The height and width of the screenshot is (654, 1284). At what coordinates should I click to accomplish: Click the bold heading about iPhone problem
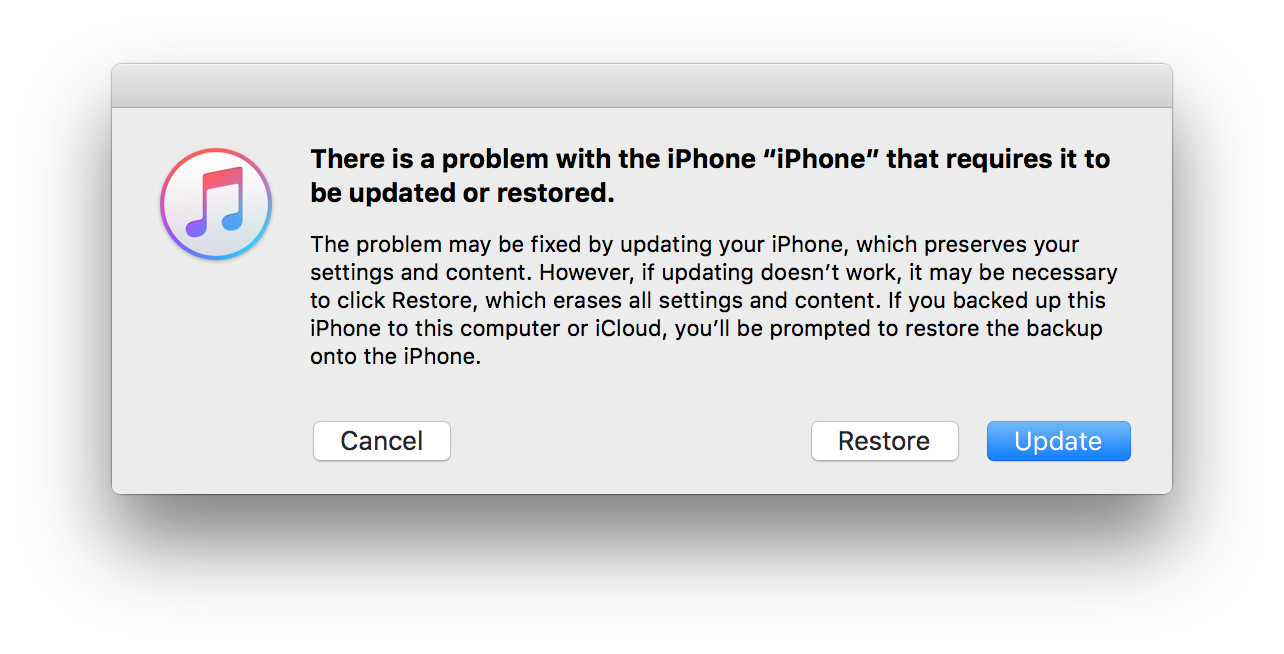coord(710,176)
